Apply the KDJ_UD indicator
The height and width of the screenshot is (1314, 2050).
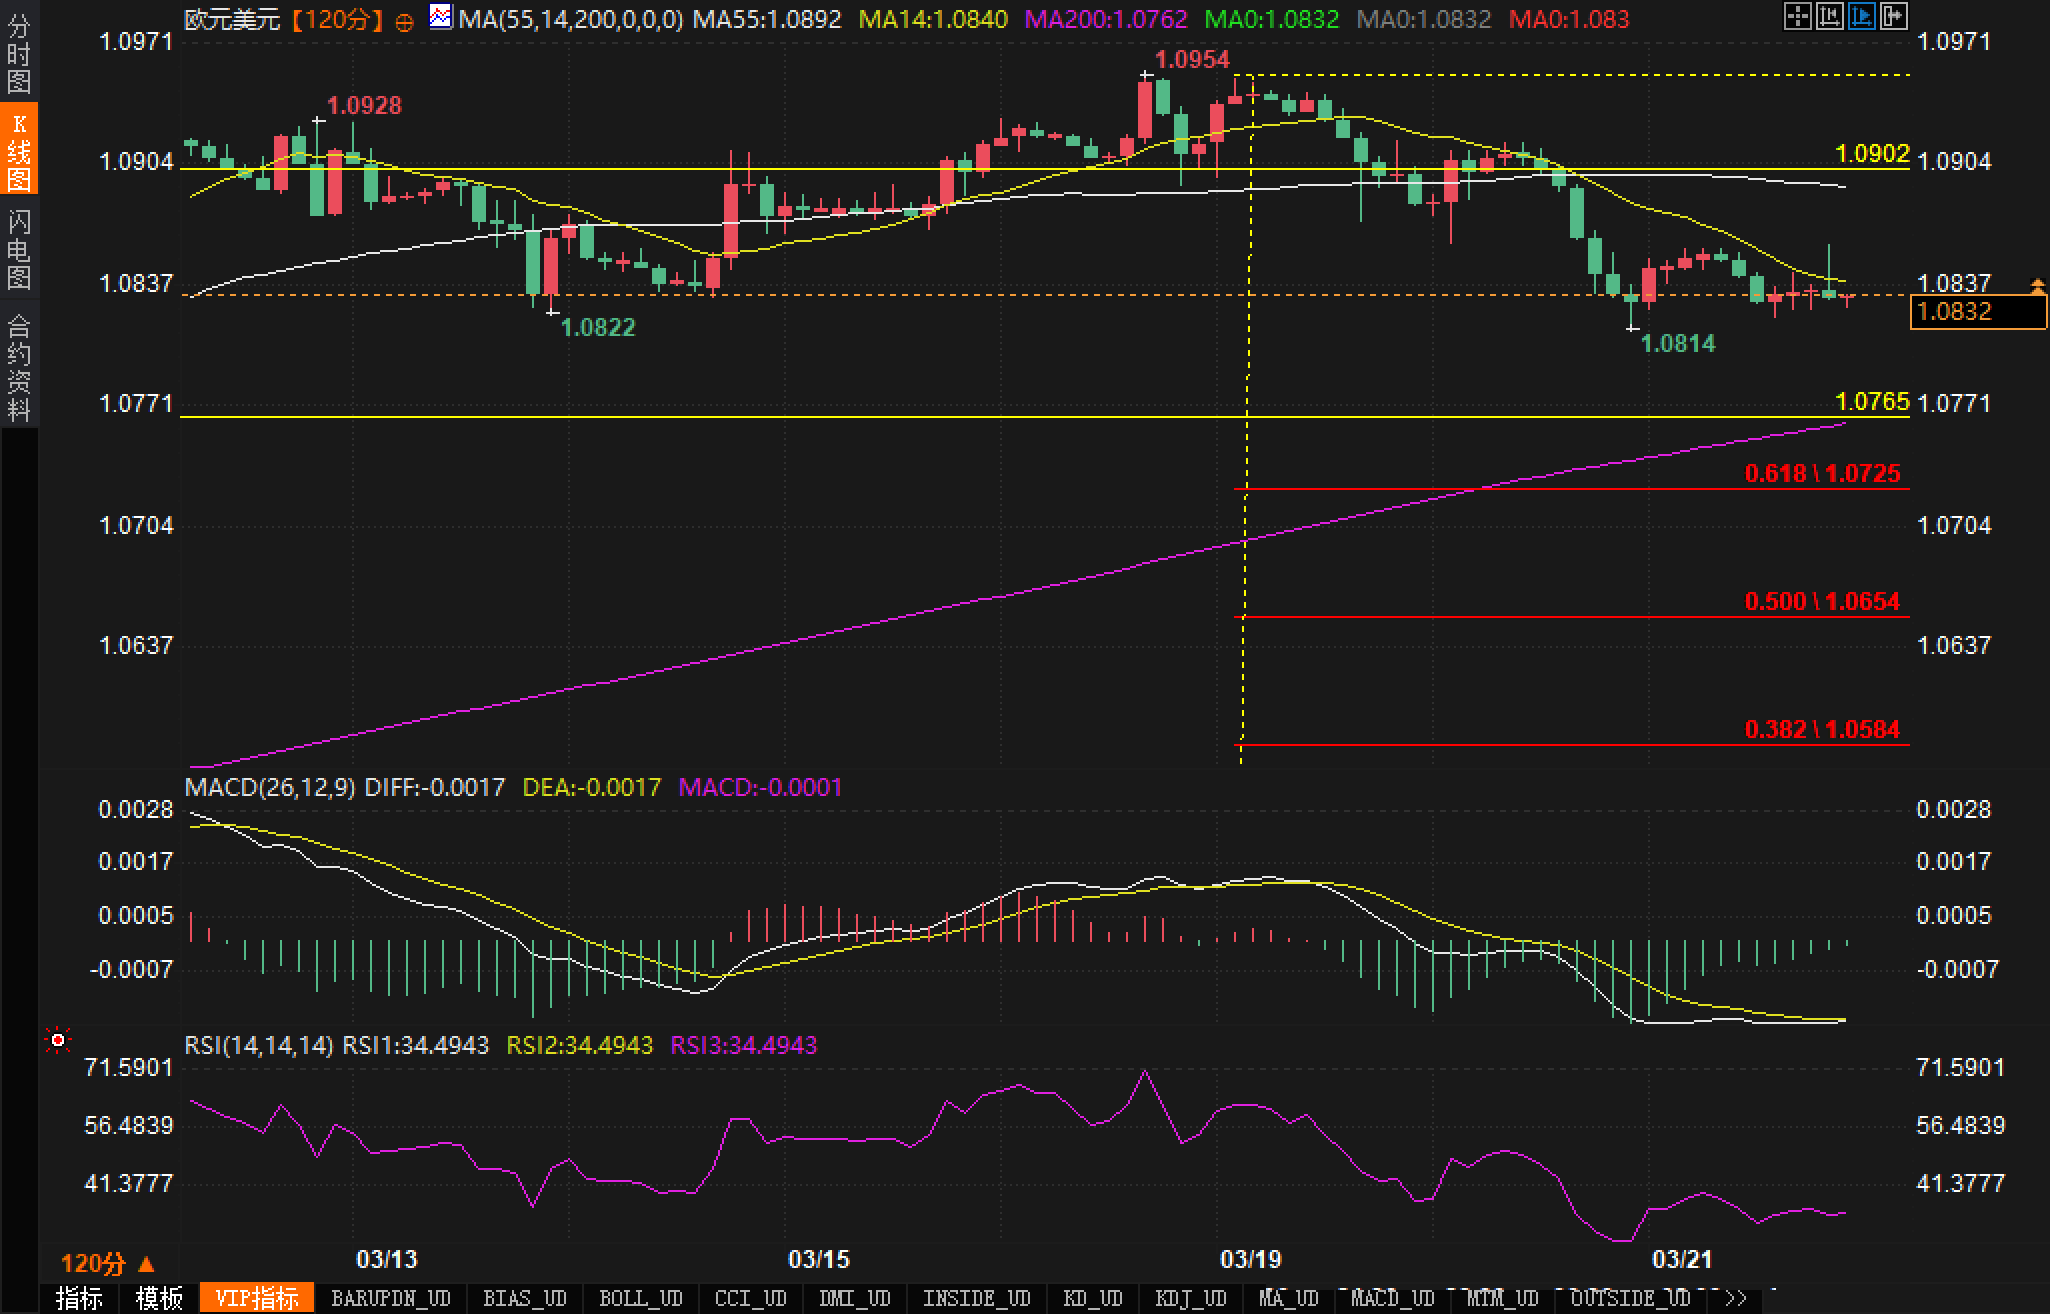click(1190, 1298)
